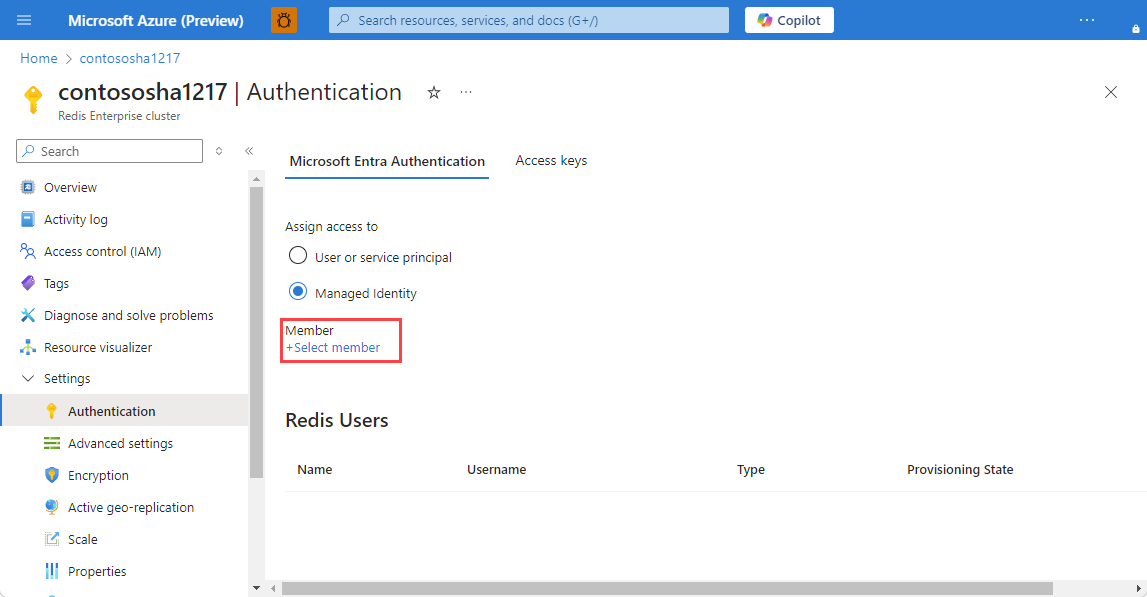Screen dimensions: 1147x597
Task: Open the Scale blade
Action: click(78, 539)
